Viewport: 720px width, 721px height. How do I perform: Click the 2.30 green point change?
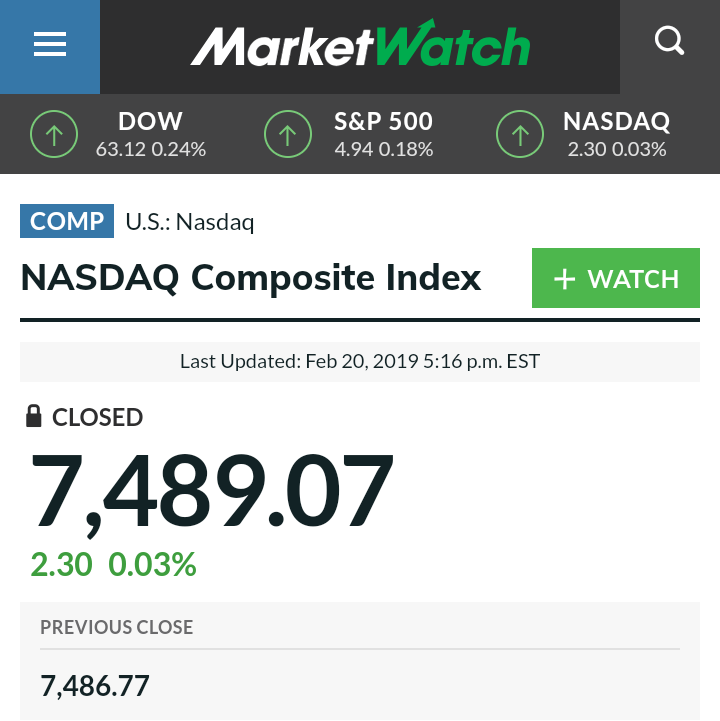(x=62, y=564)
